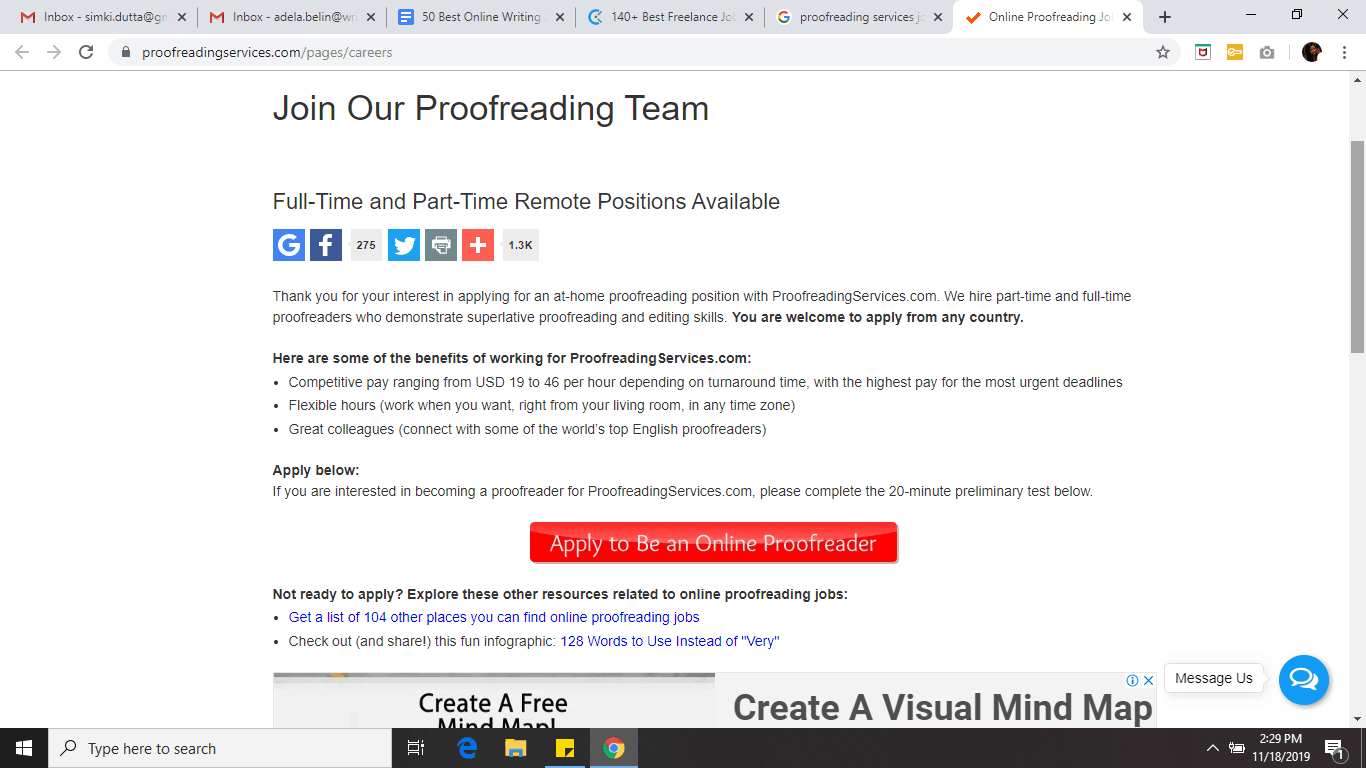Show hidden system tray icons
The width and height of the screenshot is (1366, 768).
tap(1213, 748)
